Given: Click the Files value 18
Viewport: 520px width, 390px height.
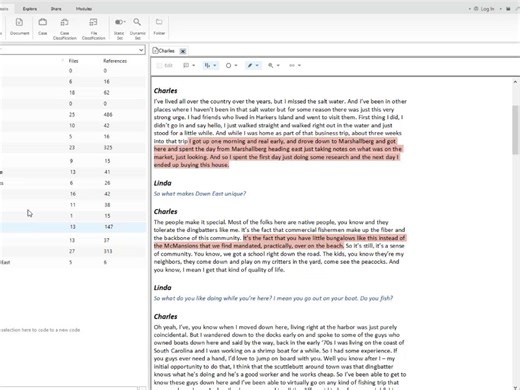Looking at the screenshot, I should point(72,93).
